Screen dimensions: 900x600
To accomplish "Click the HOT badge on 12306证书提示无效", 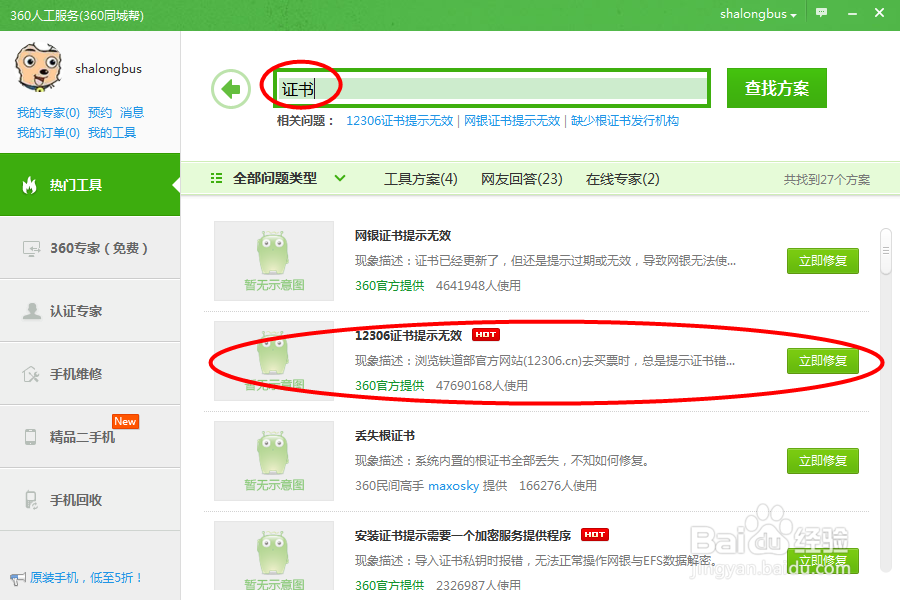I will [486, 334].
